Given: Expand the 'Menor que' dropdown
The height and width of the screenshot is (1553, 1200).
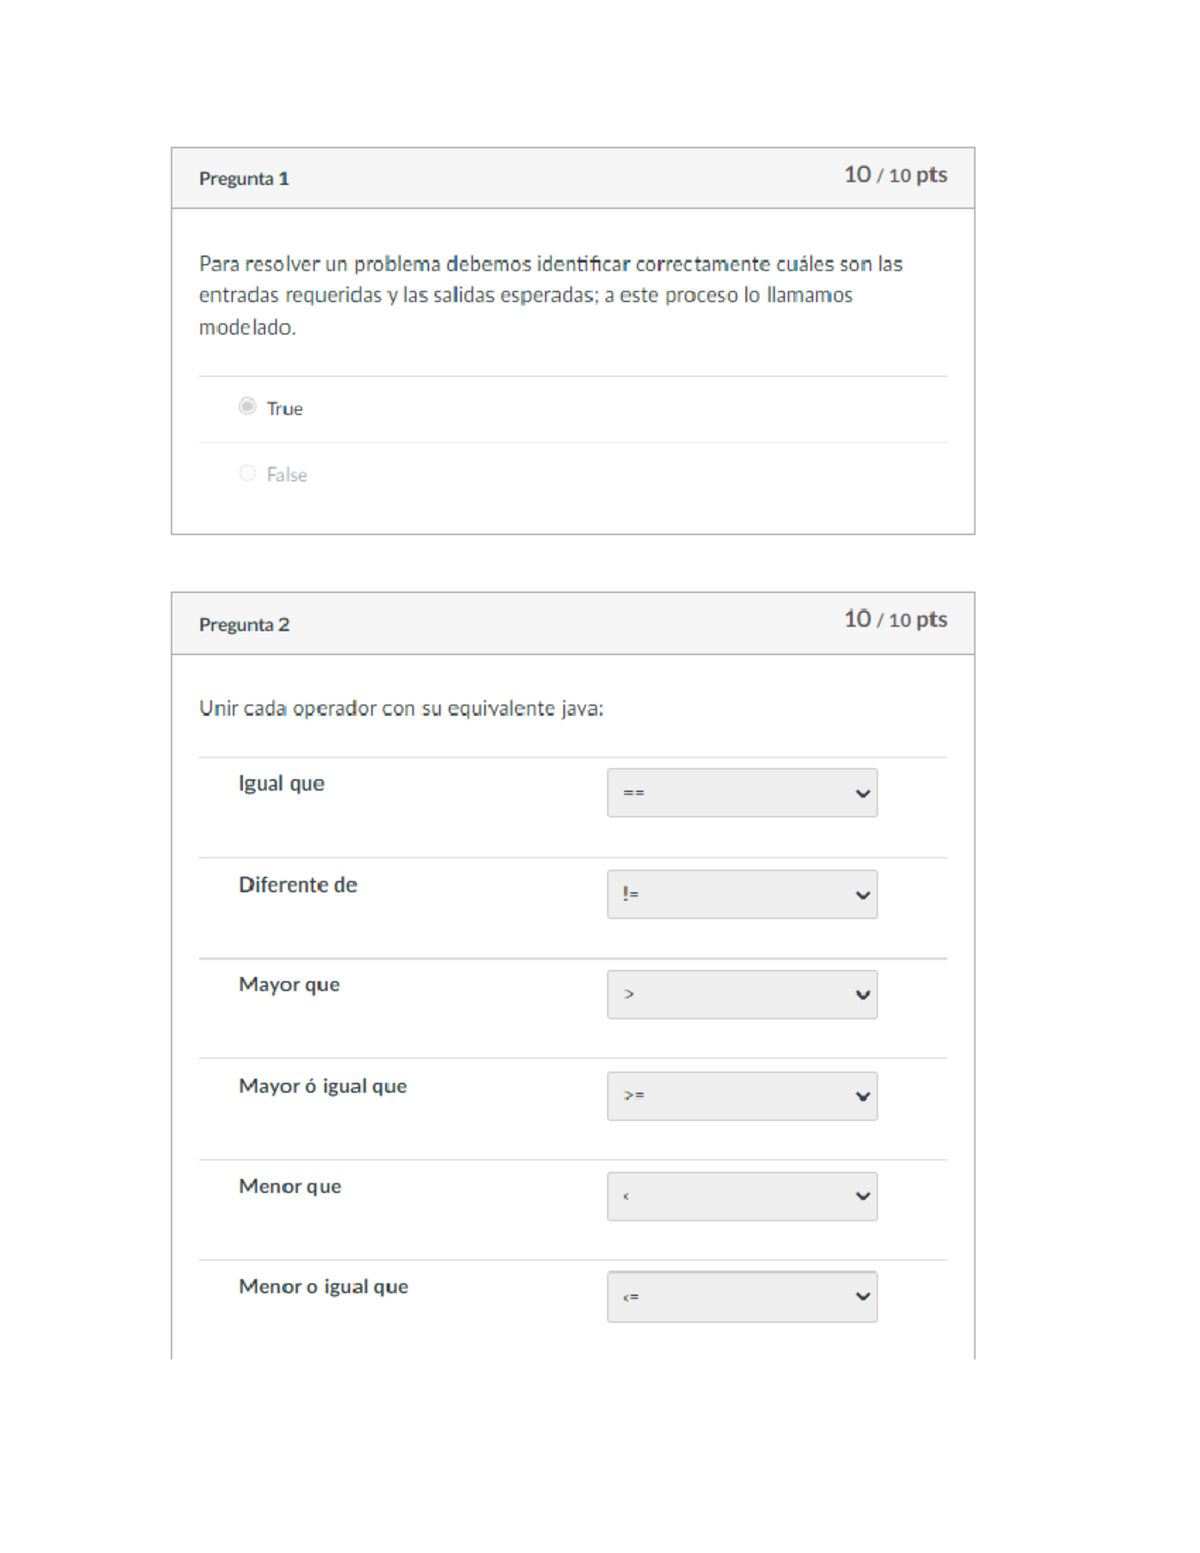Looking at the screenshot, I should click(741, 1196).
